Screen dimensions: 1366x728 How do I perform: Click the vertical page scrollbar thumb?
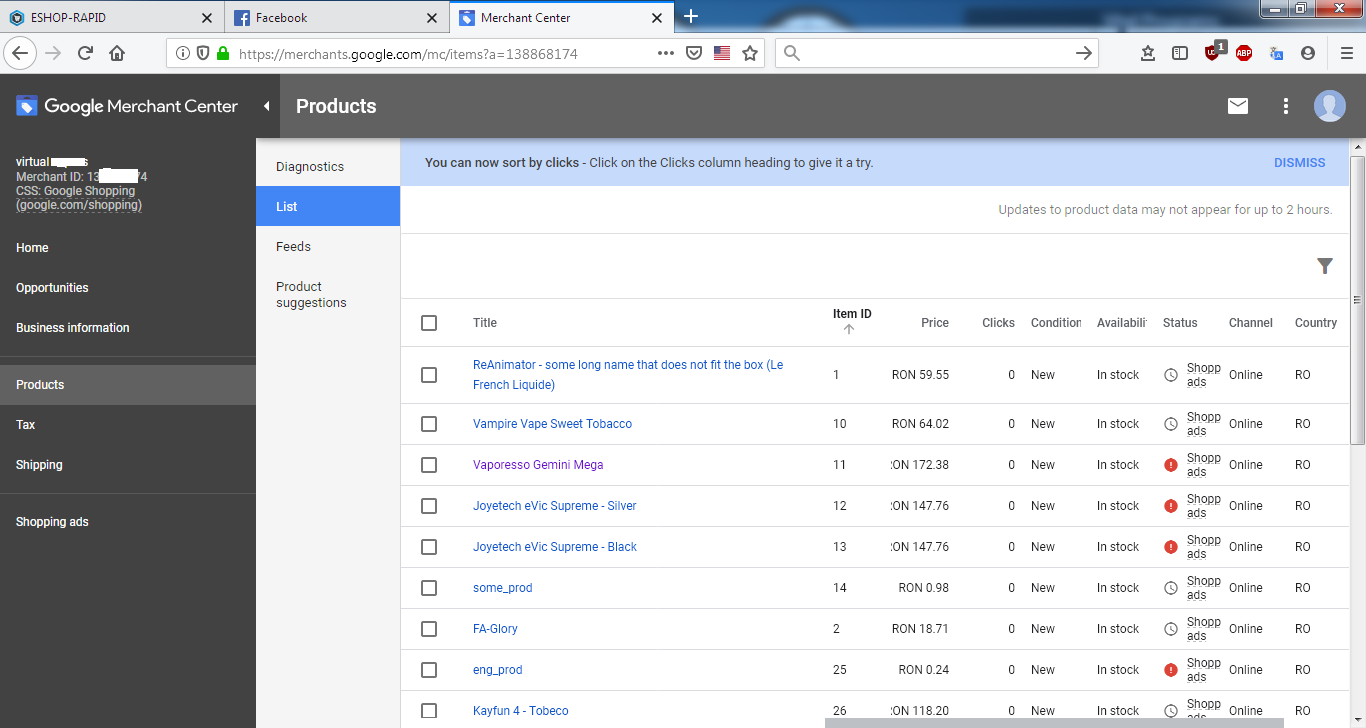(x=1357, y=300)
